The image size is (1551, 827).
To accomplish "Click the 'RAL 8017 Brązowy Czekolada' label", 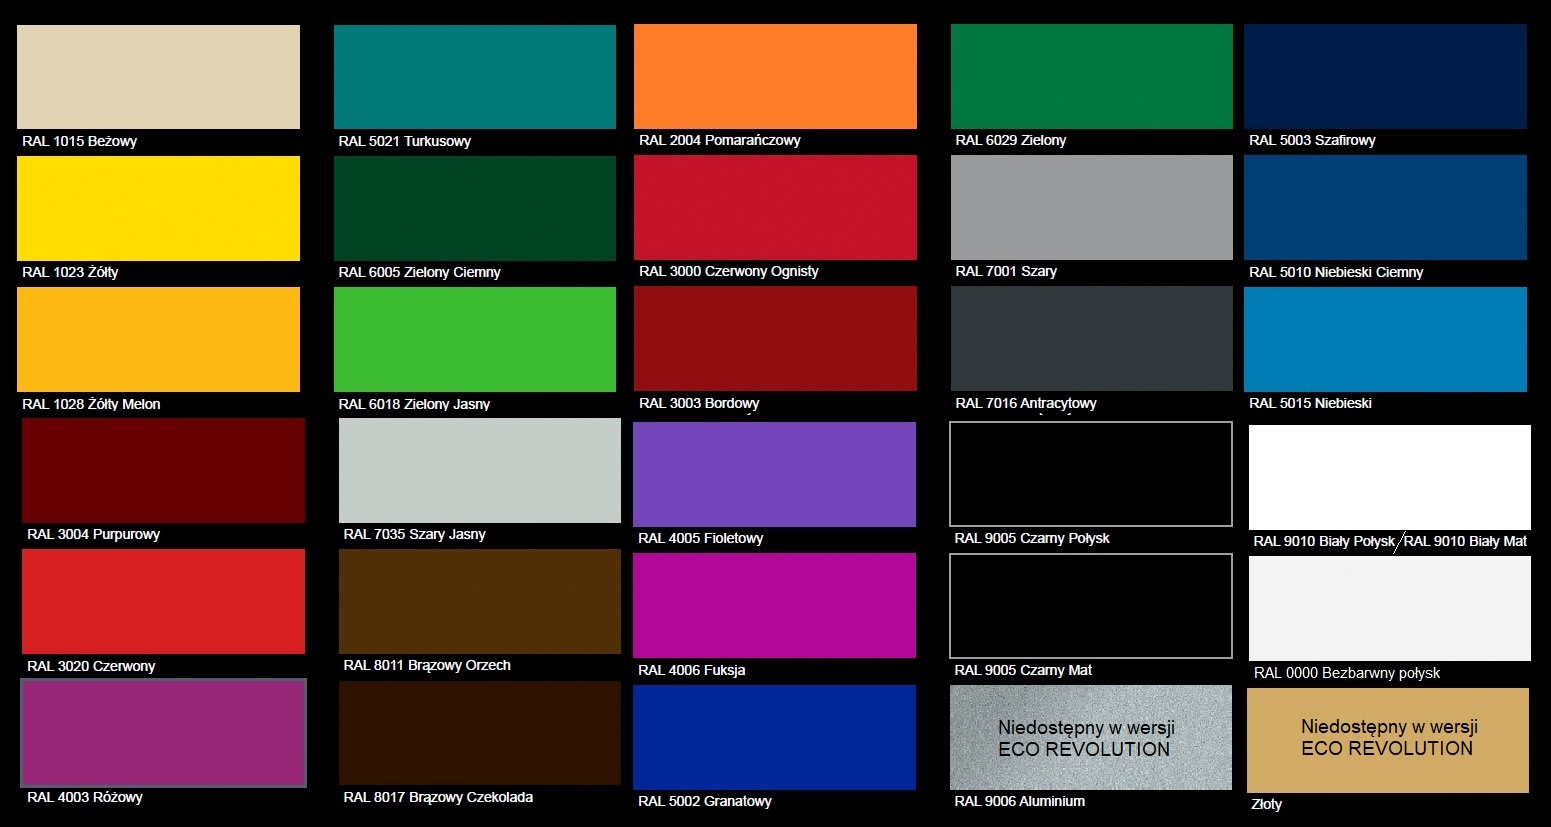I will [x=438, y=797].
